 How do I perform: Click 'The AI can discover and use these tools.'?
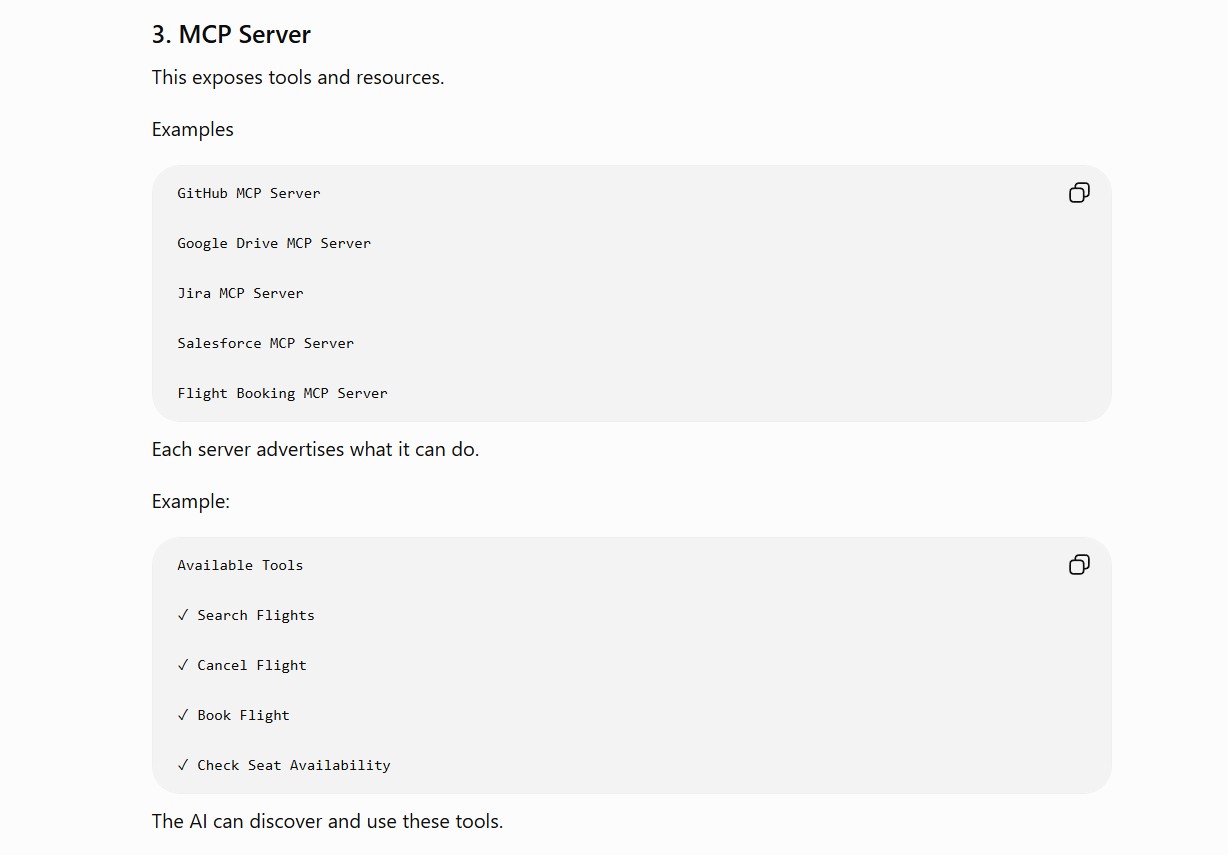327,822
